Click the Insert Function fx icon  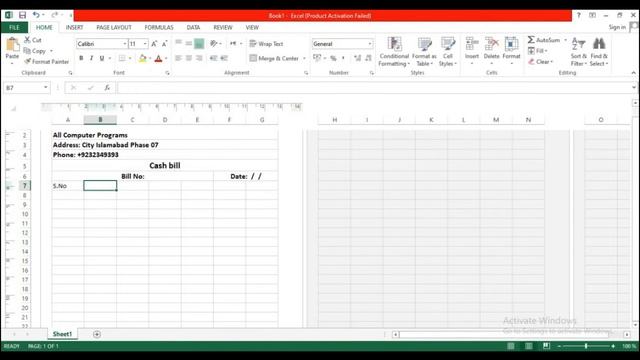(x=107, y=88)
